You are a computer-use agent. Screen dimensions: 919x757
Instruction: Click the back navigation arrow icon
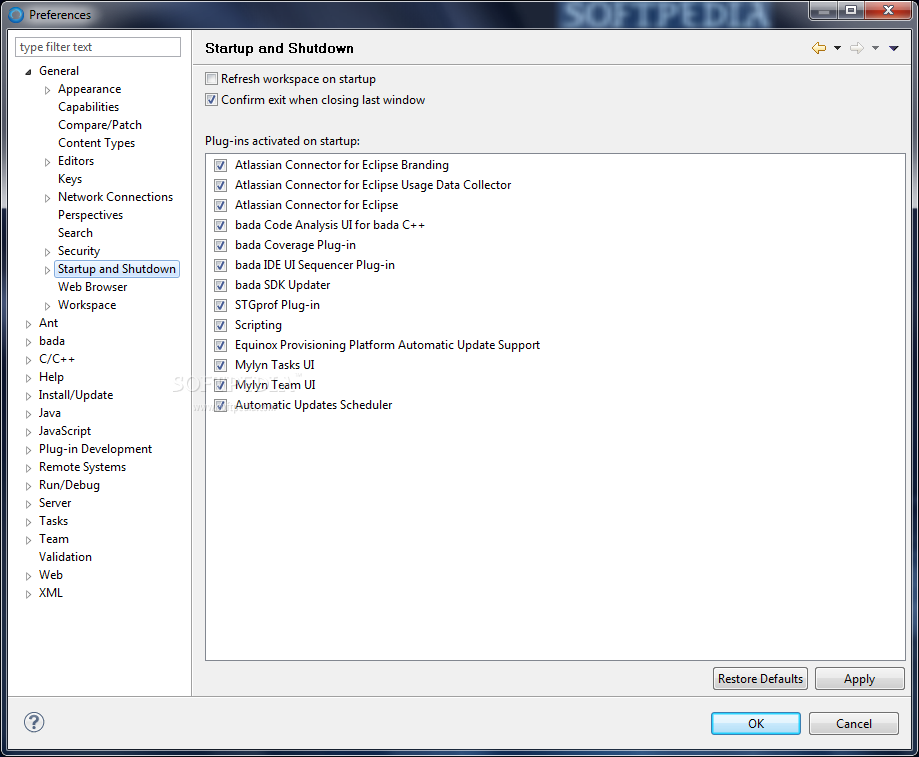[819, 48]
